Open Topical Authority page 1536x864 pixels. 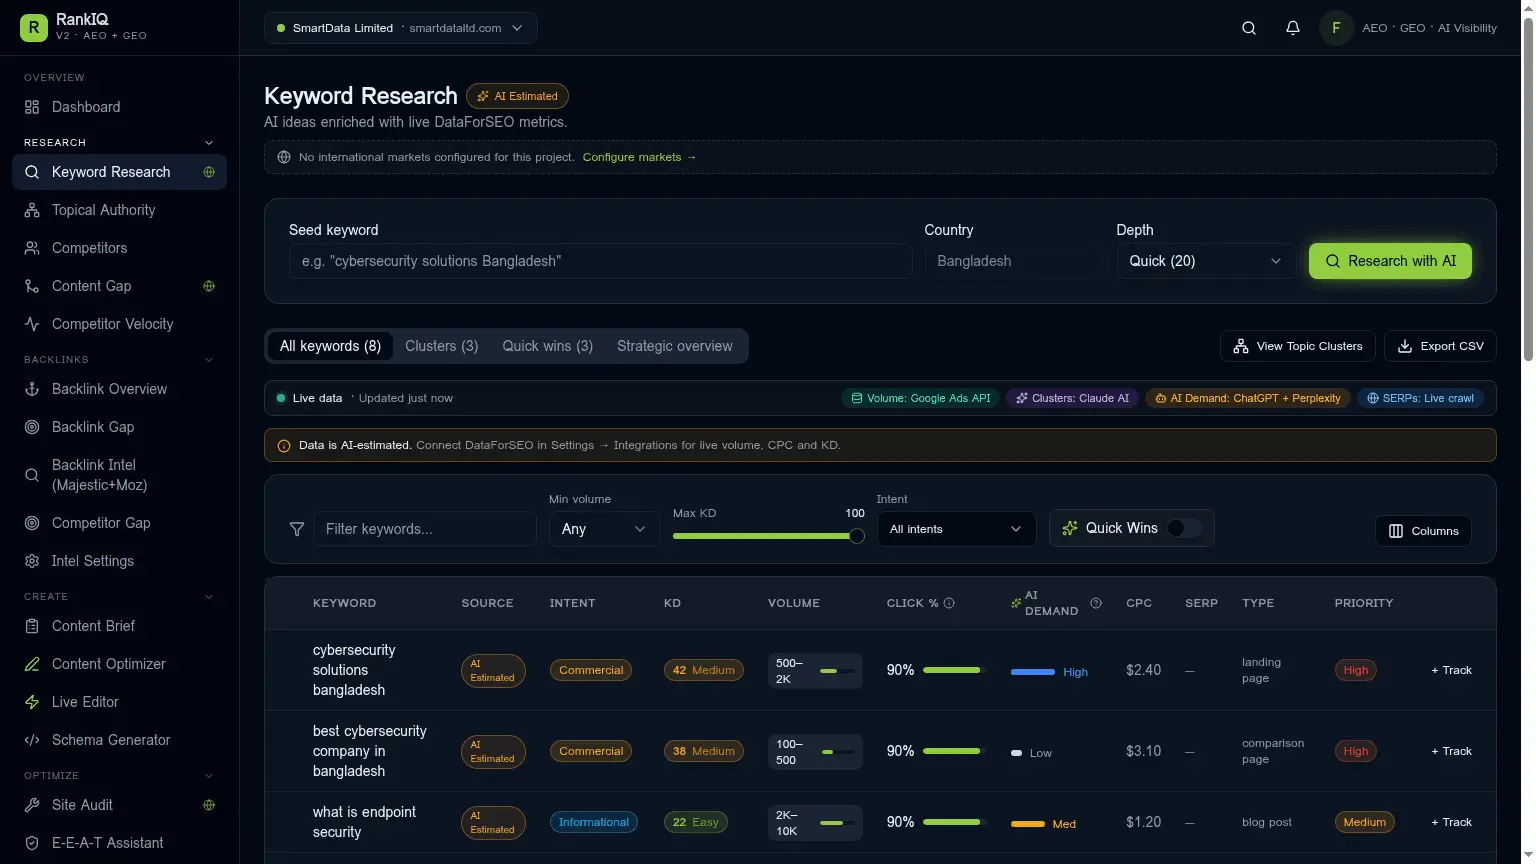point(119,210)
